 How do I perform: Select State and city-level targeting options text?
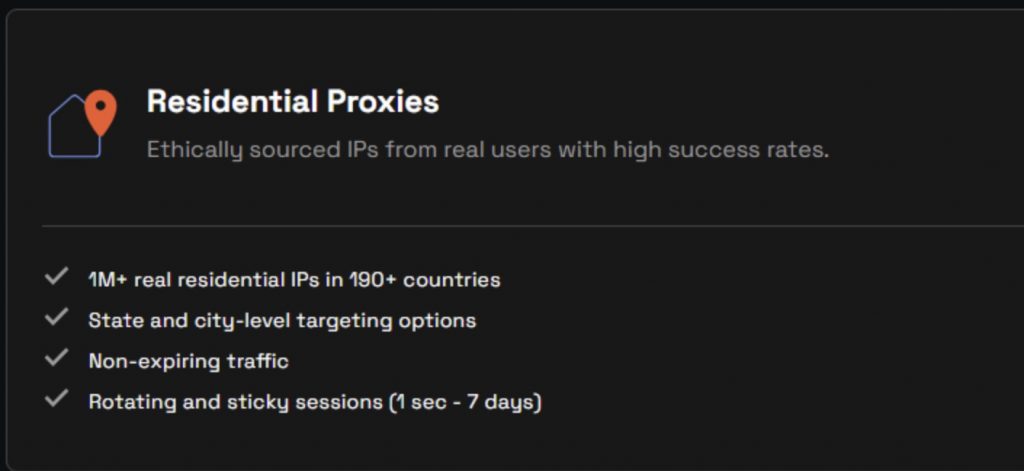[x=281, y=321]
